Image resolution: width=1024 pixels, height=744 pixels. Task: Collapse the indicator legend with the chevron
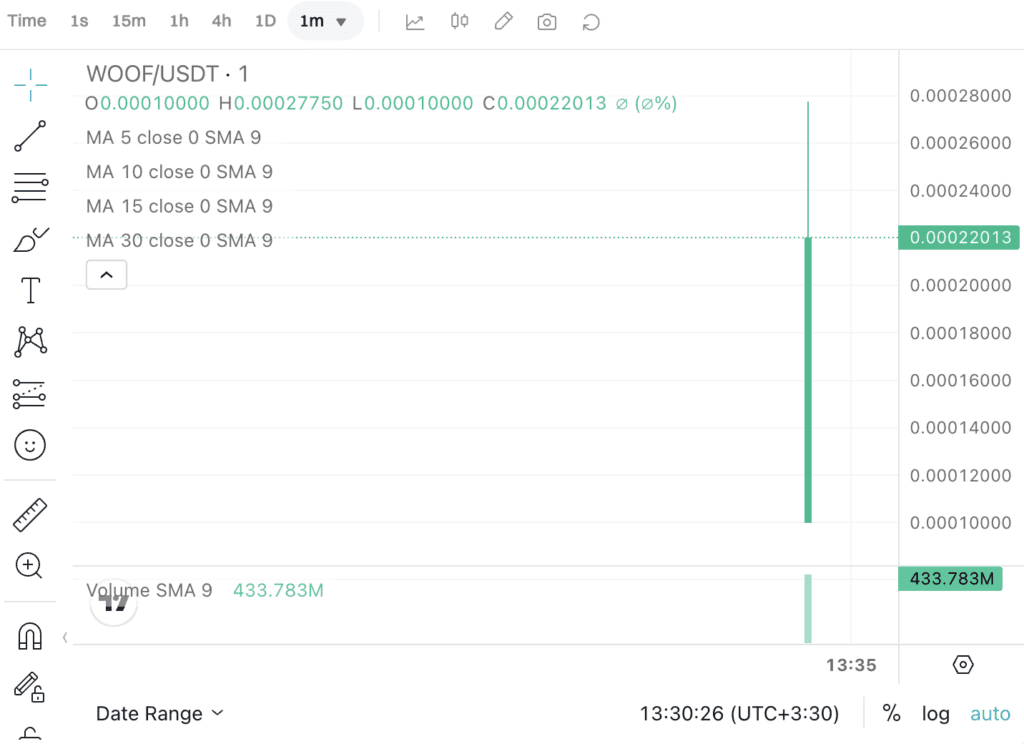[x=106, y=275]
